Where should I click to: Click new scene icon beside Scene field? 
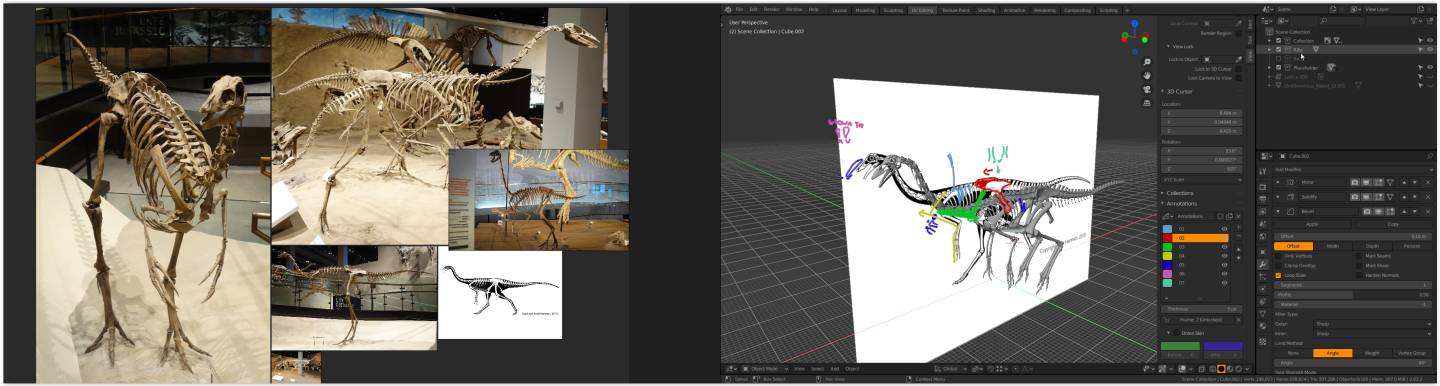pos(1332,9)
